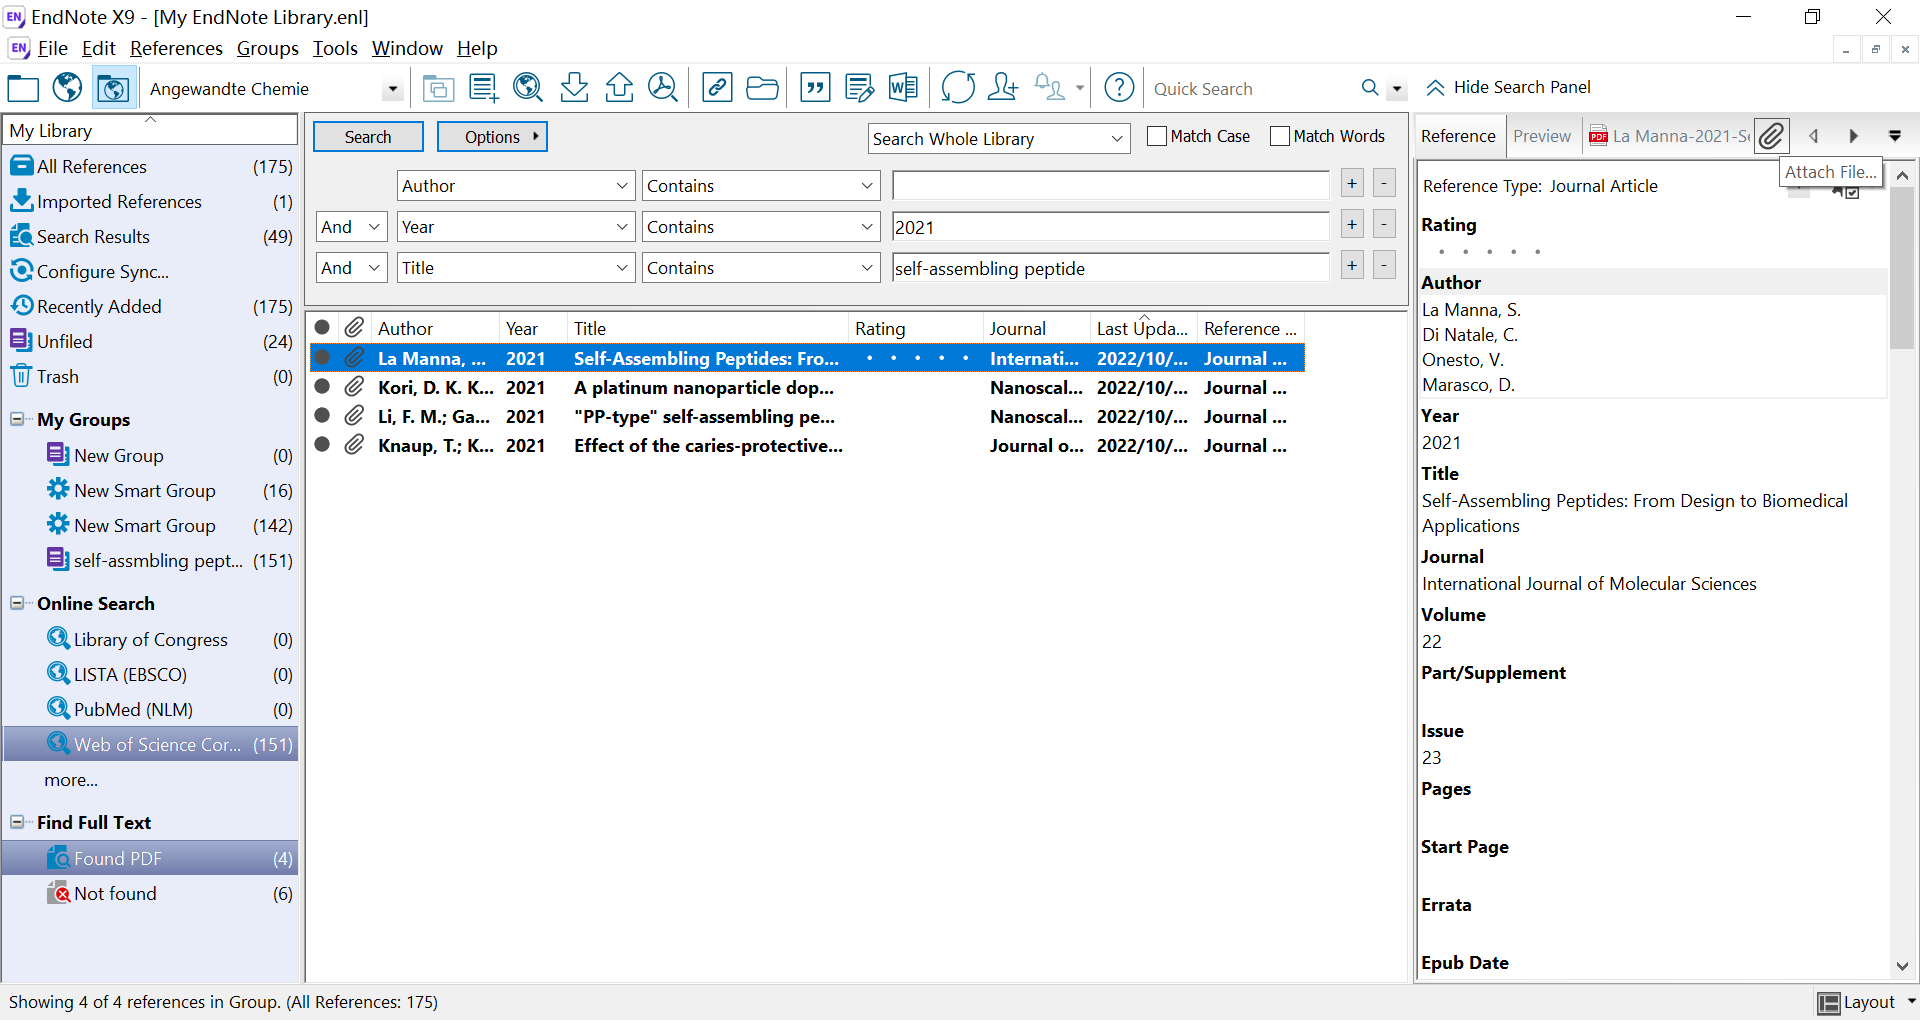Image resolution: width=1920 pixels, height=1020 pixels.
Task: Open the Author field dropdown
Action: pyautogui.click(x=515, y=186)
